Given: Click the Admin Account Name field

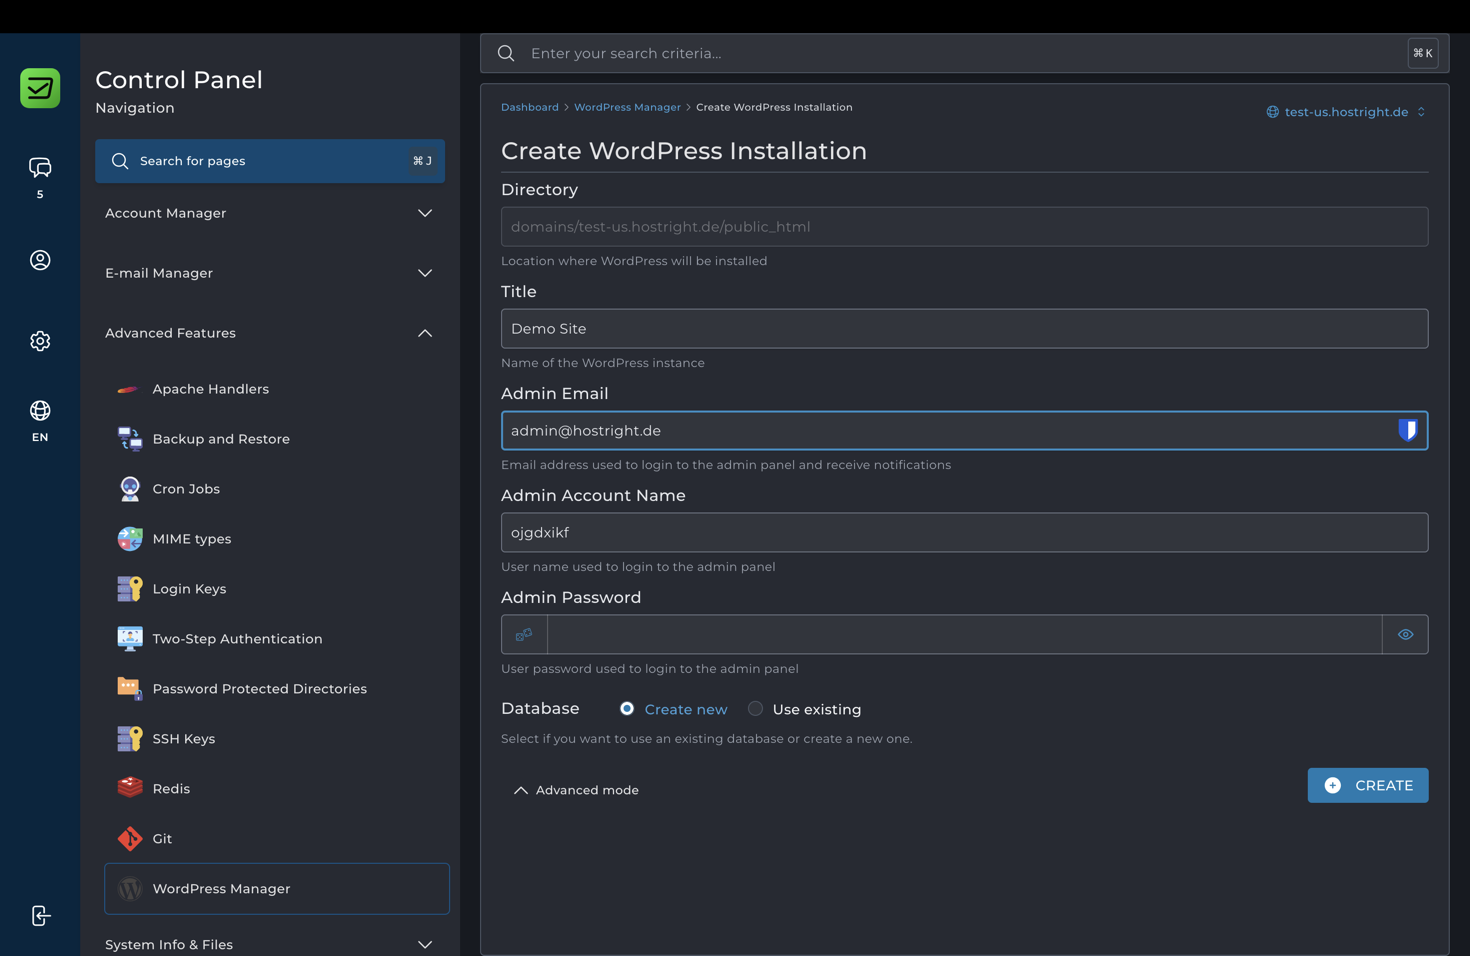Looking at the screenshot, I should click(x=964, y=533).
